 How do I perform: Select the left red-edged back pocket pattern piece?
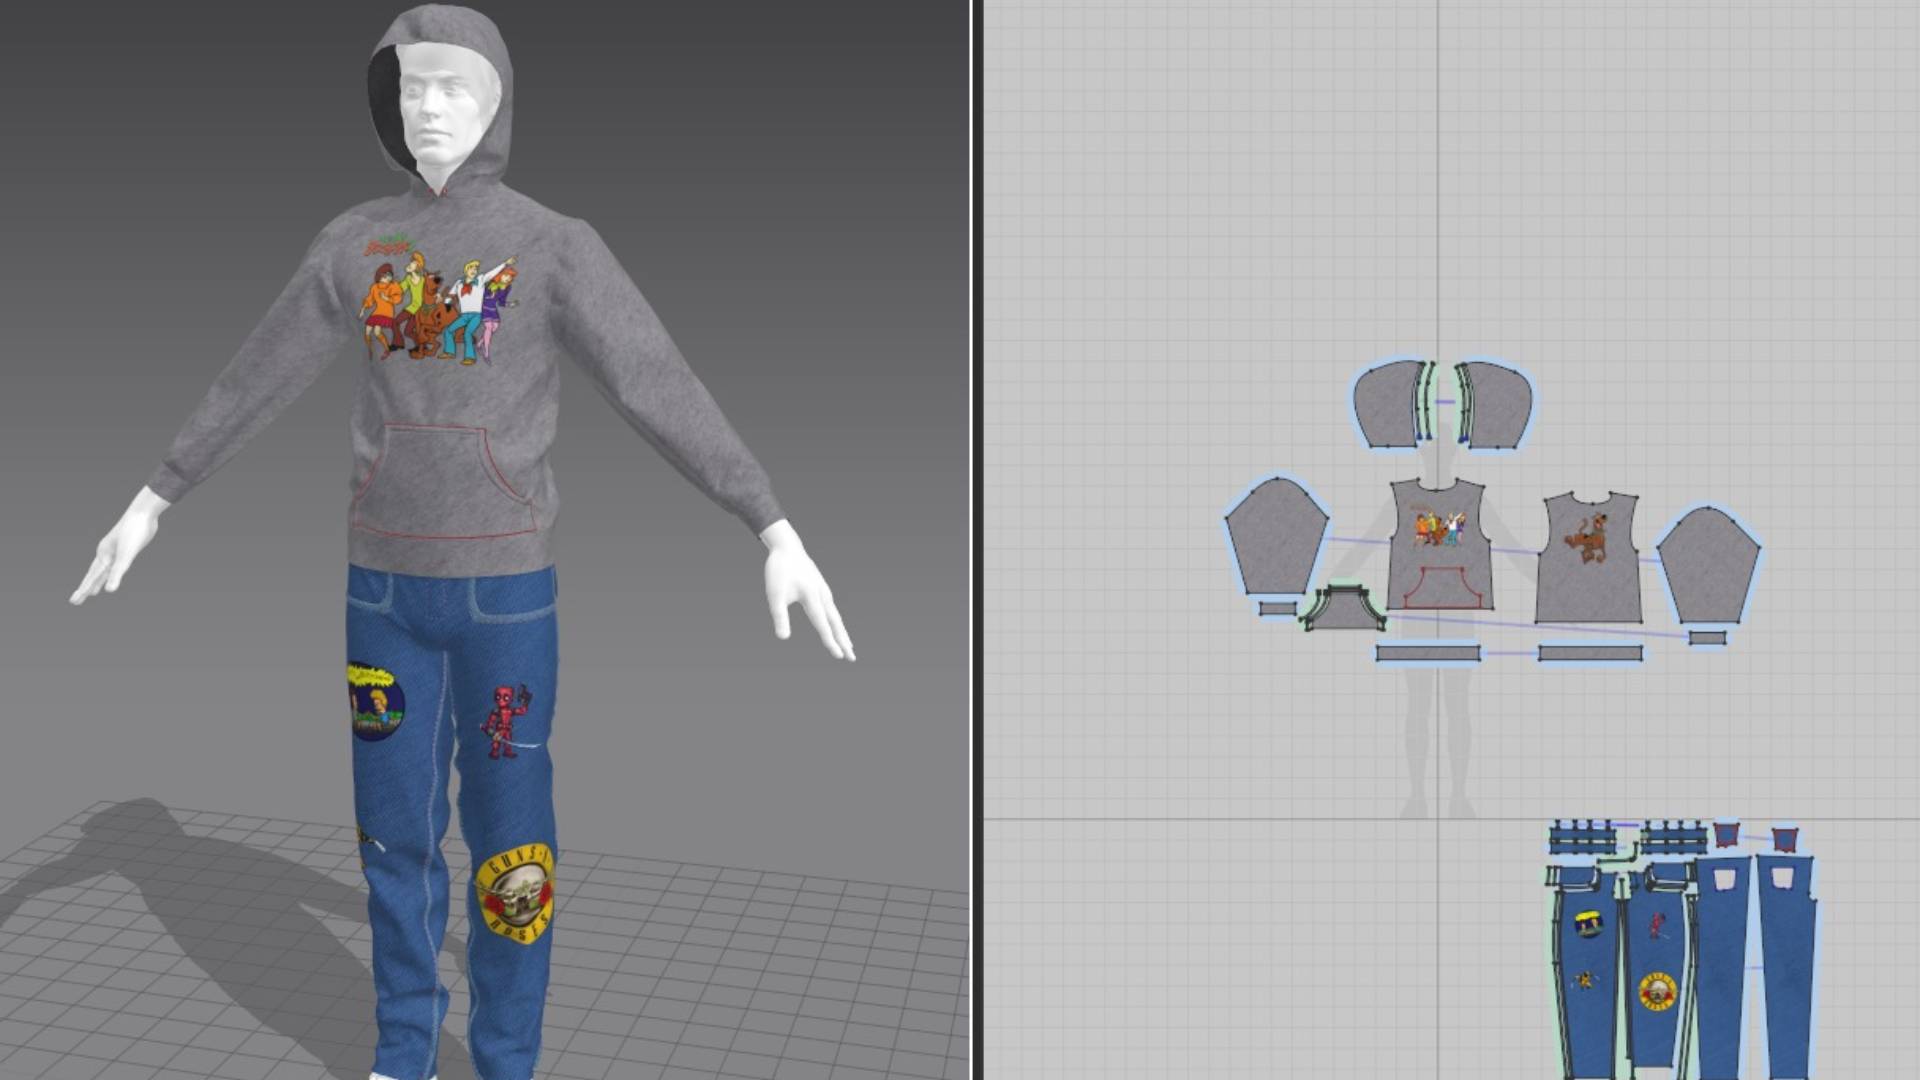click(x=1726, y=836)
